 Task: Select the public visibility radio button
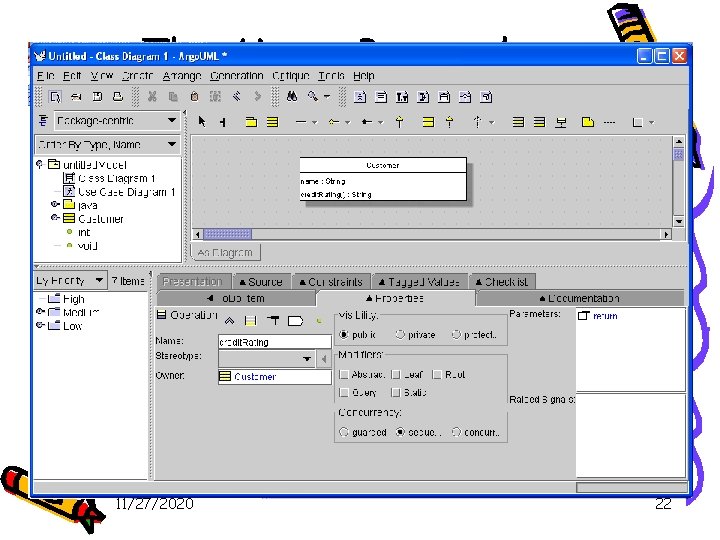343,335
